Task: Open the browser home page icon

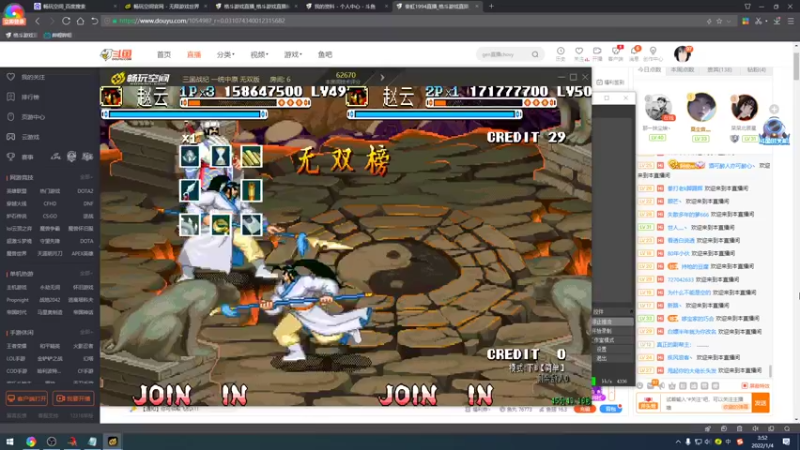Action: (x=80, y=21)
